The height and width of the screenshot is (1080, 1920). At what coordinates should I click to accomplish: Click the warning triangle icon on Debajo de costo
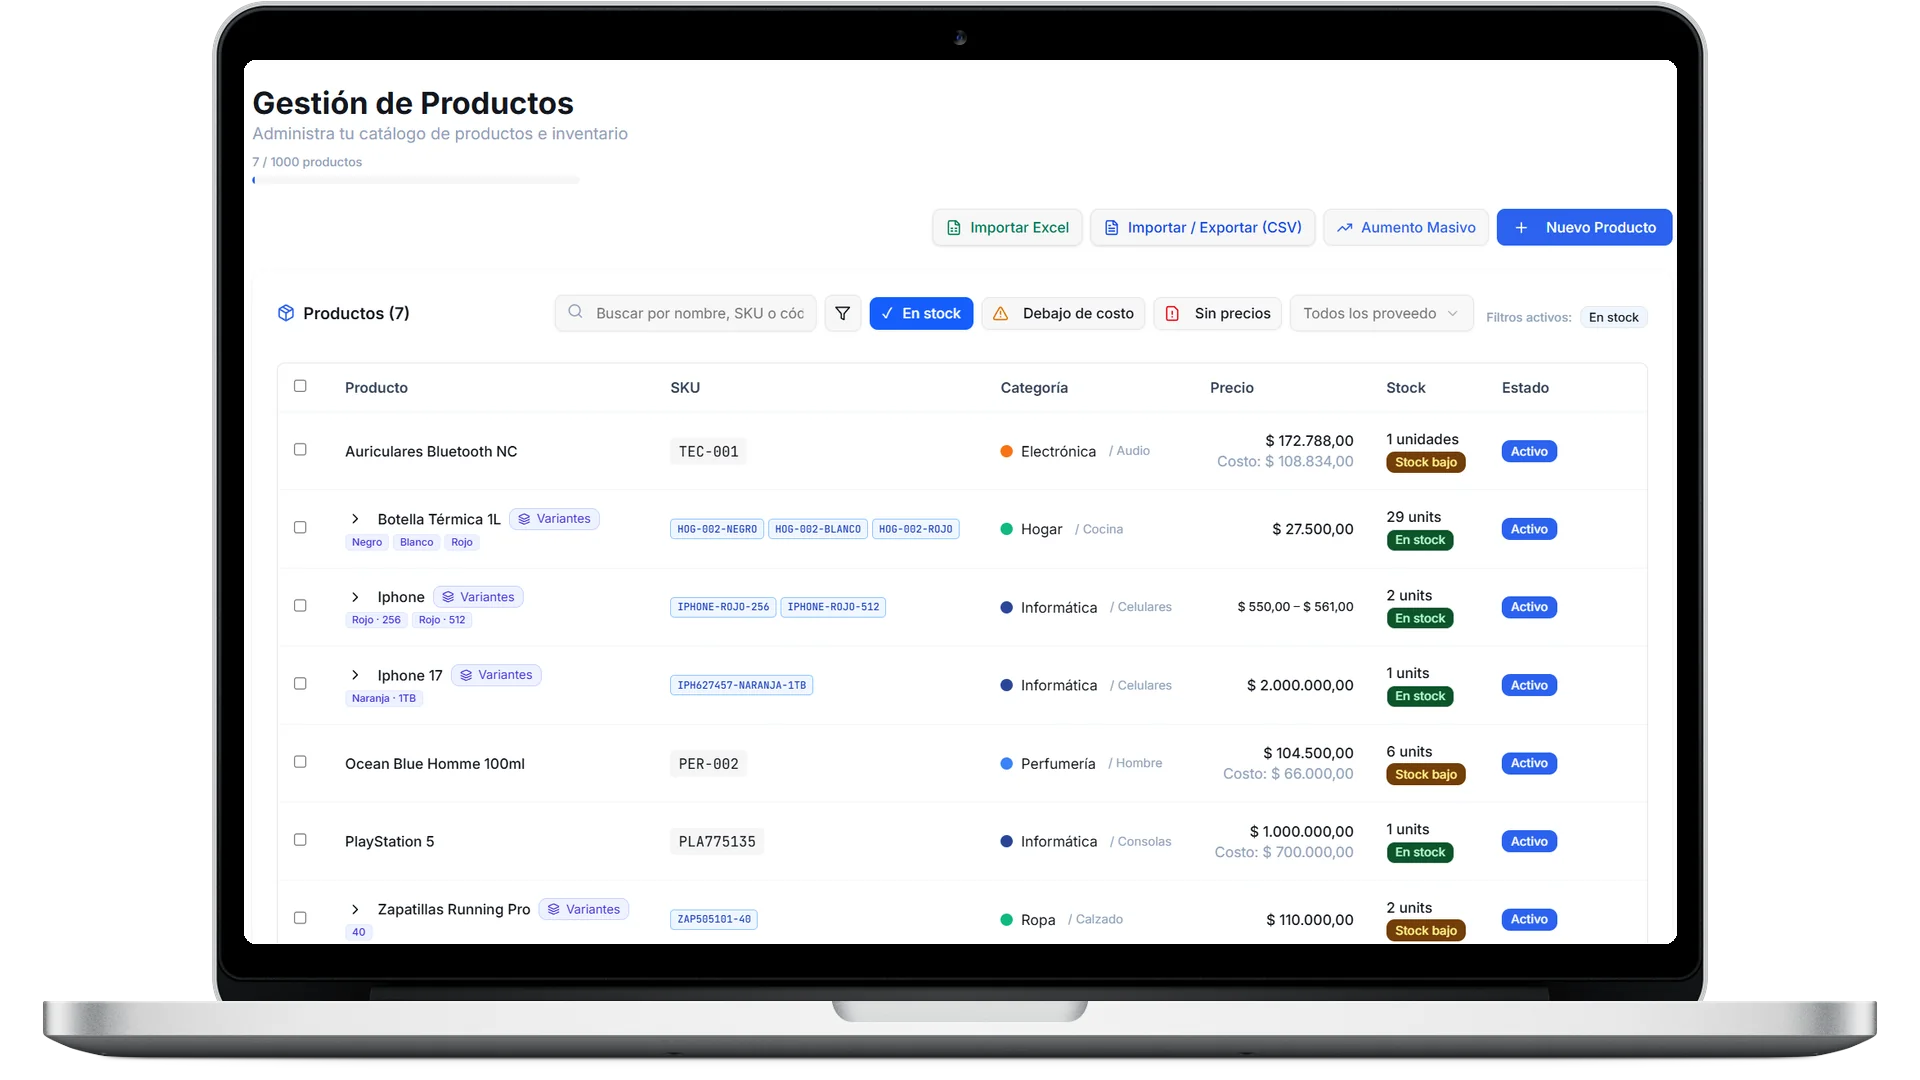pos(1000,313)
